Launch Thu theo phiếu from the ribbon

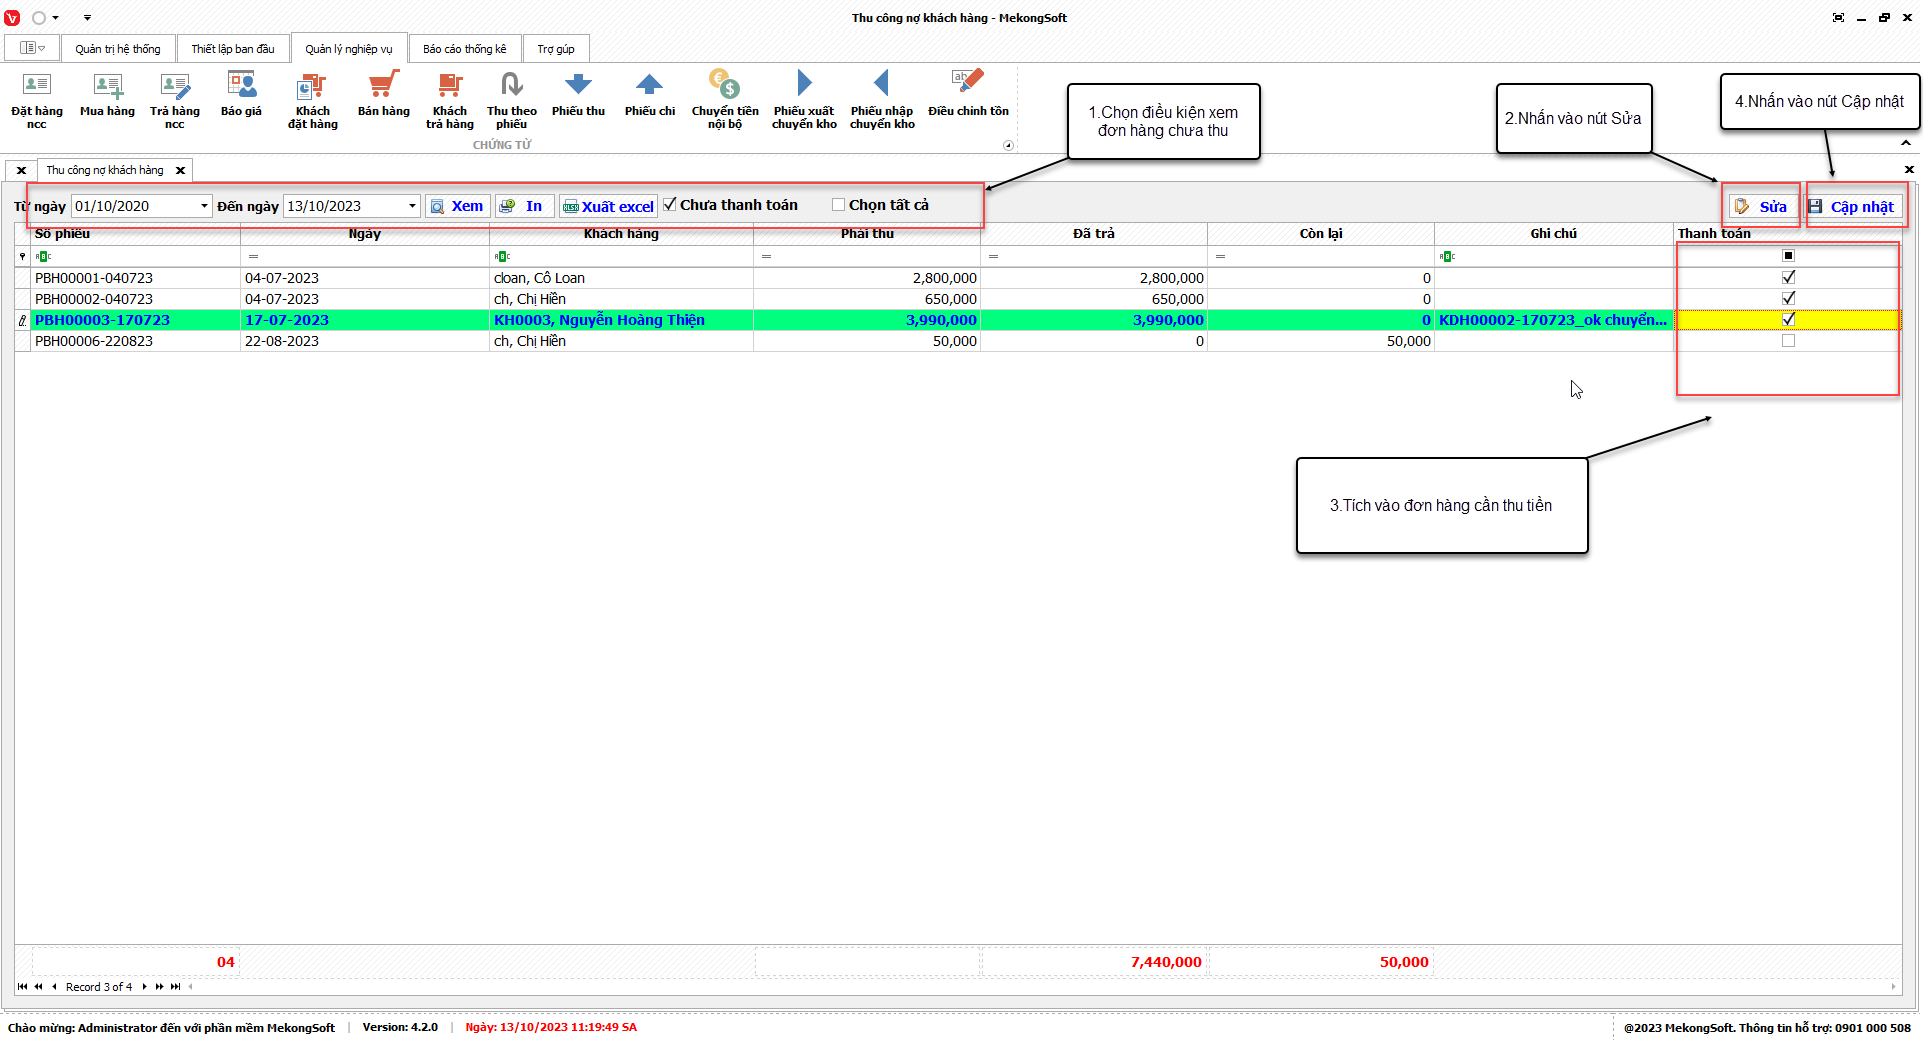512,100
